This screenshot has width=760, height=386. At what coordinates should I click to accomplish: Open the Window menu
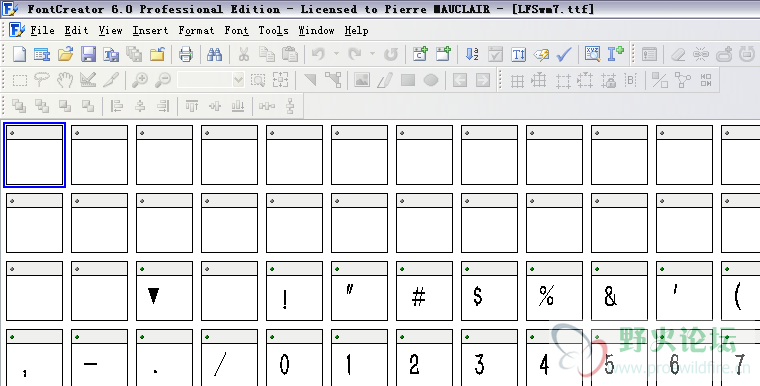click(316, 31)
